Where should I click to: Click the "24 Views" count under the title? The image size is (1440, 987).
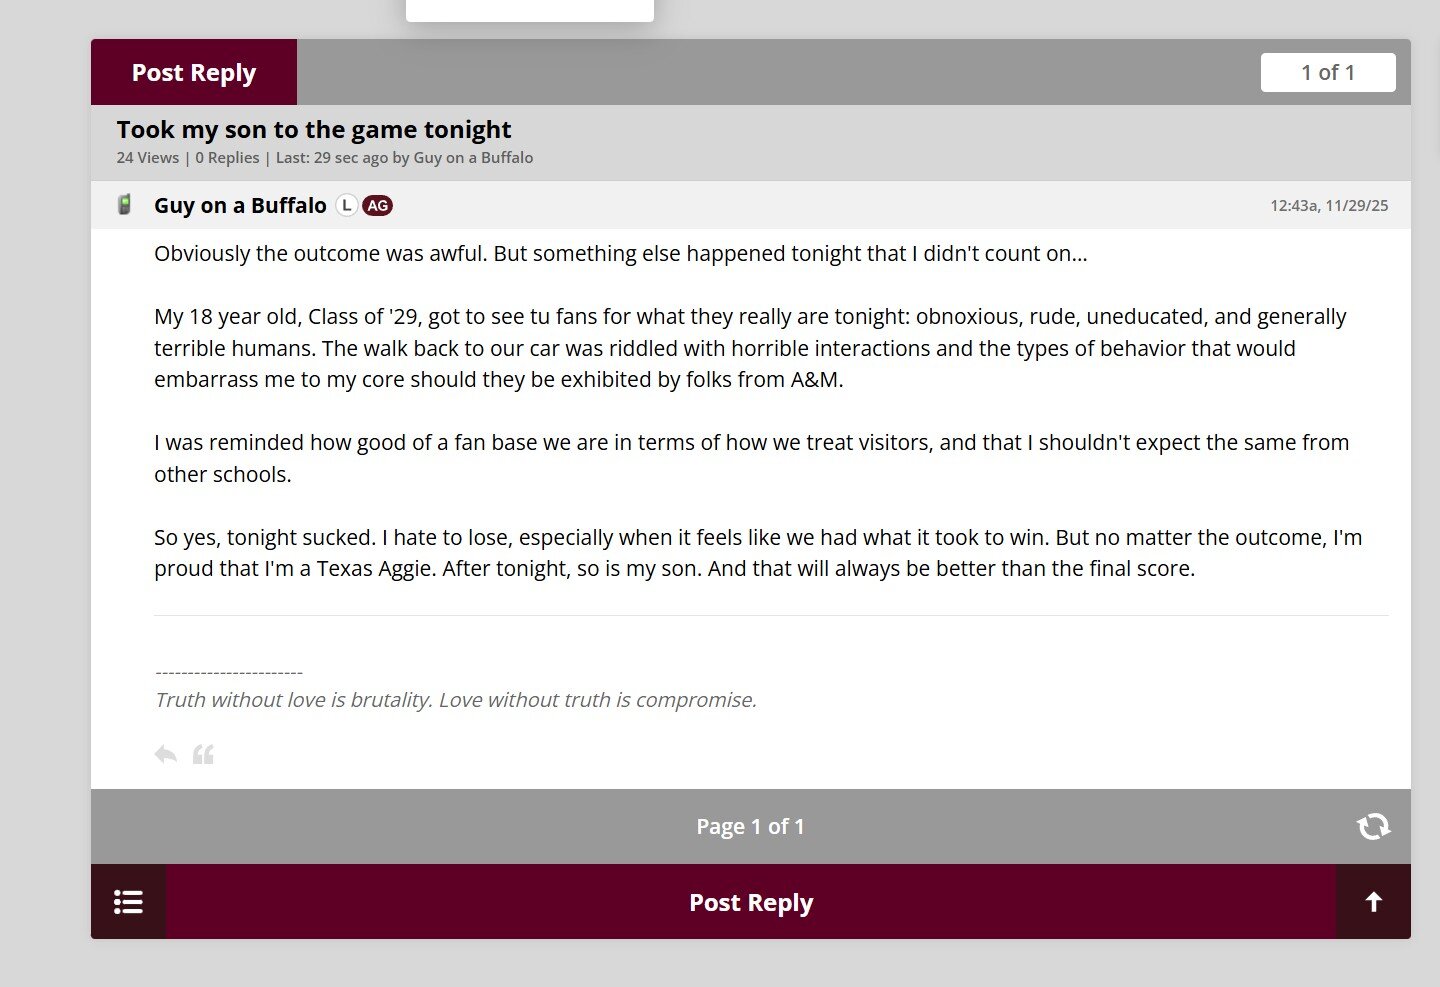click(x=147, y=158)
